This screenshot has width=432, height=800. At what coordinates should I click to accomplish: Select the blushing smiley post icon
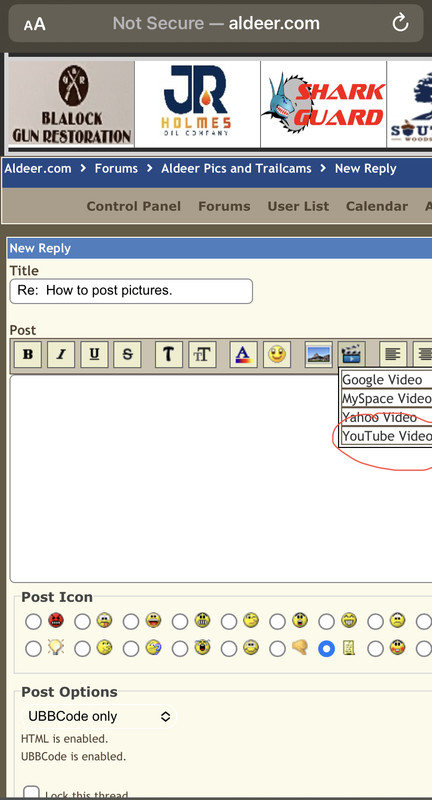[x=375, y=648]
